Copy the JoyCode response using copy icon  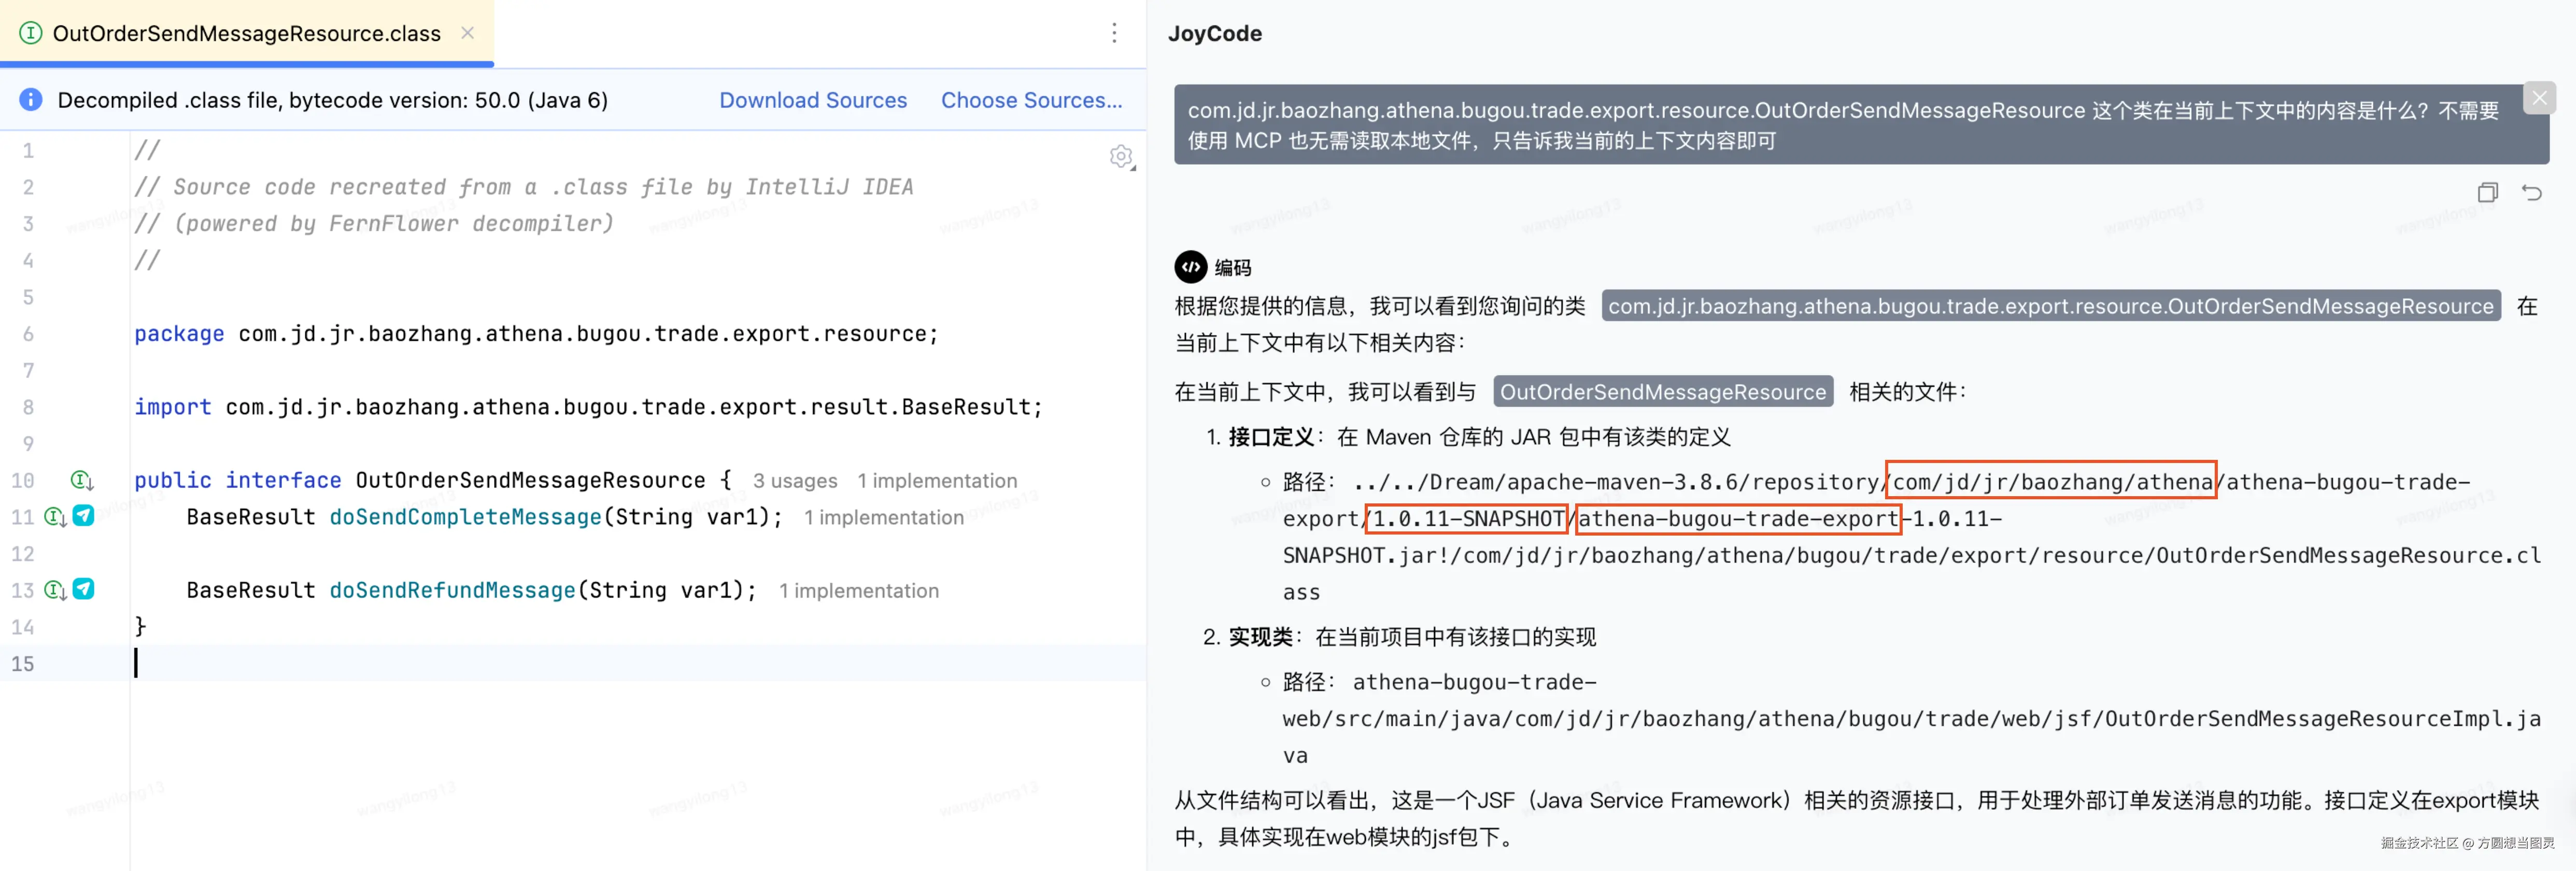pos(2487,192)
